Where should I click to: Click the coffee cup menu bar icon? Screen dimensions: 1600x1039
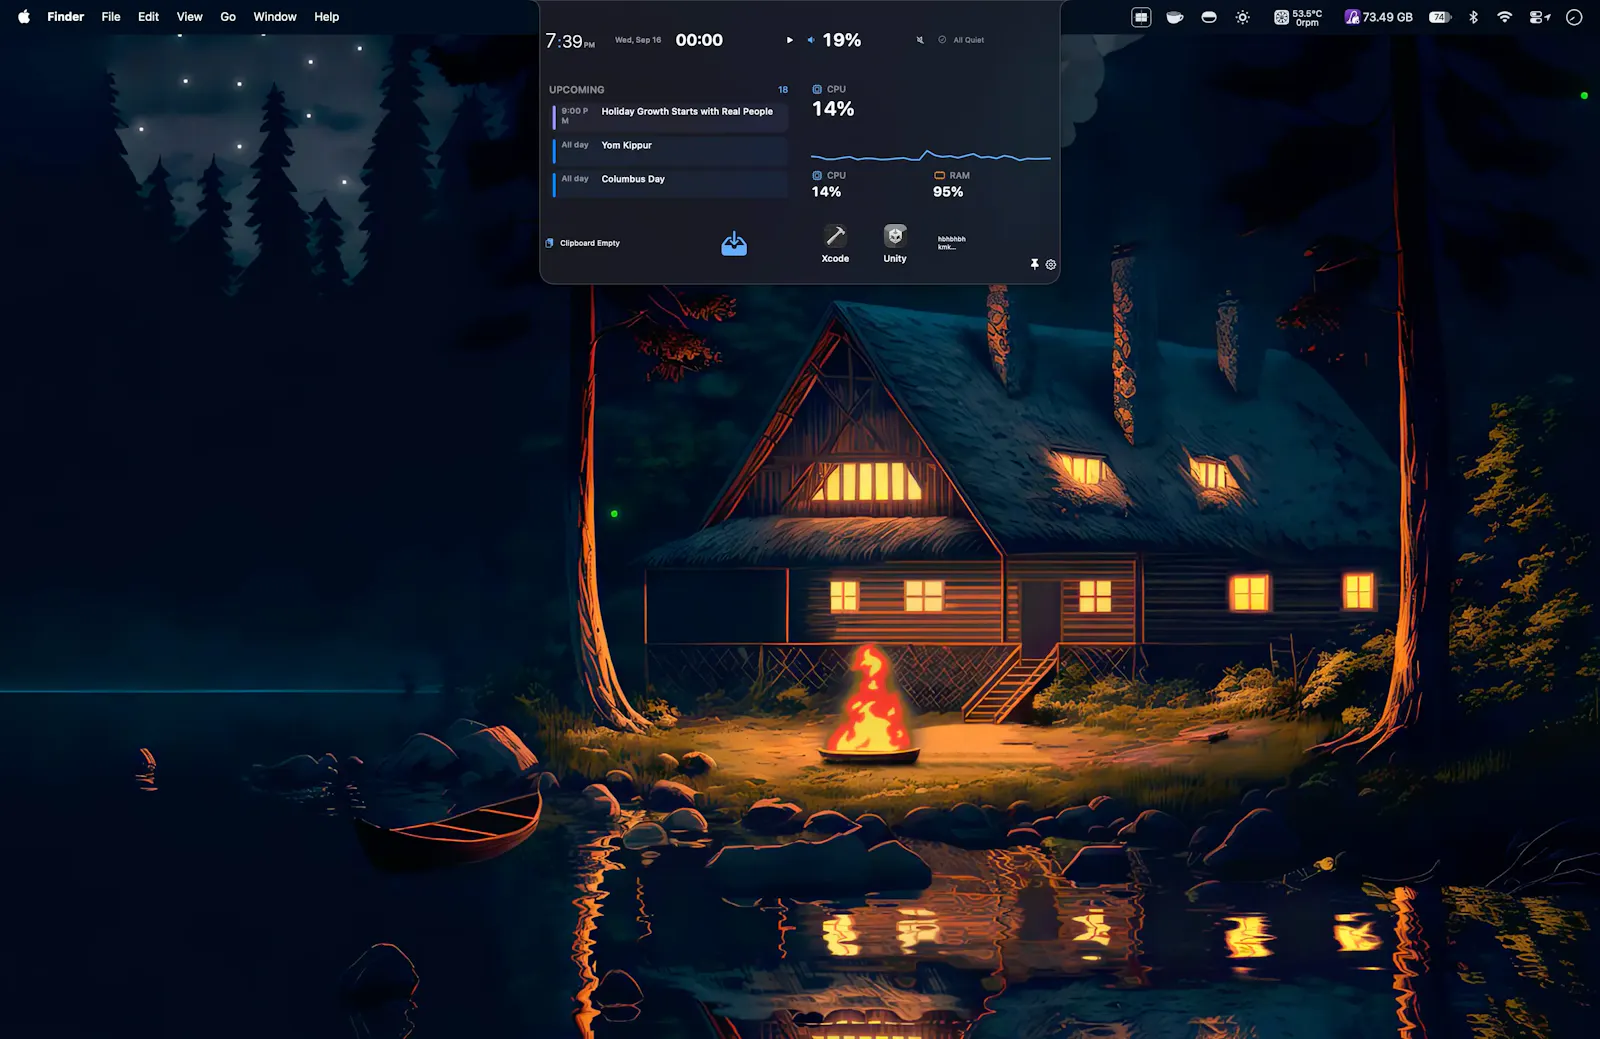pos(1175,17)
